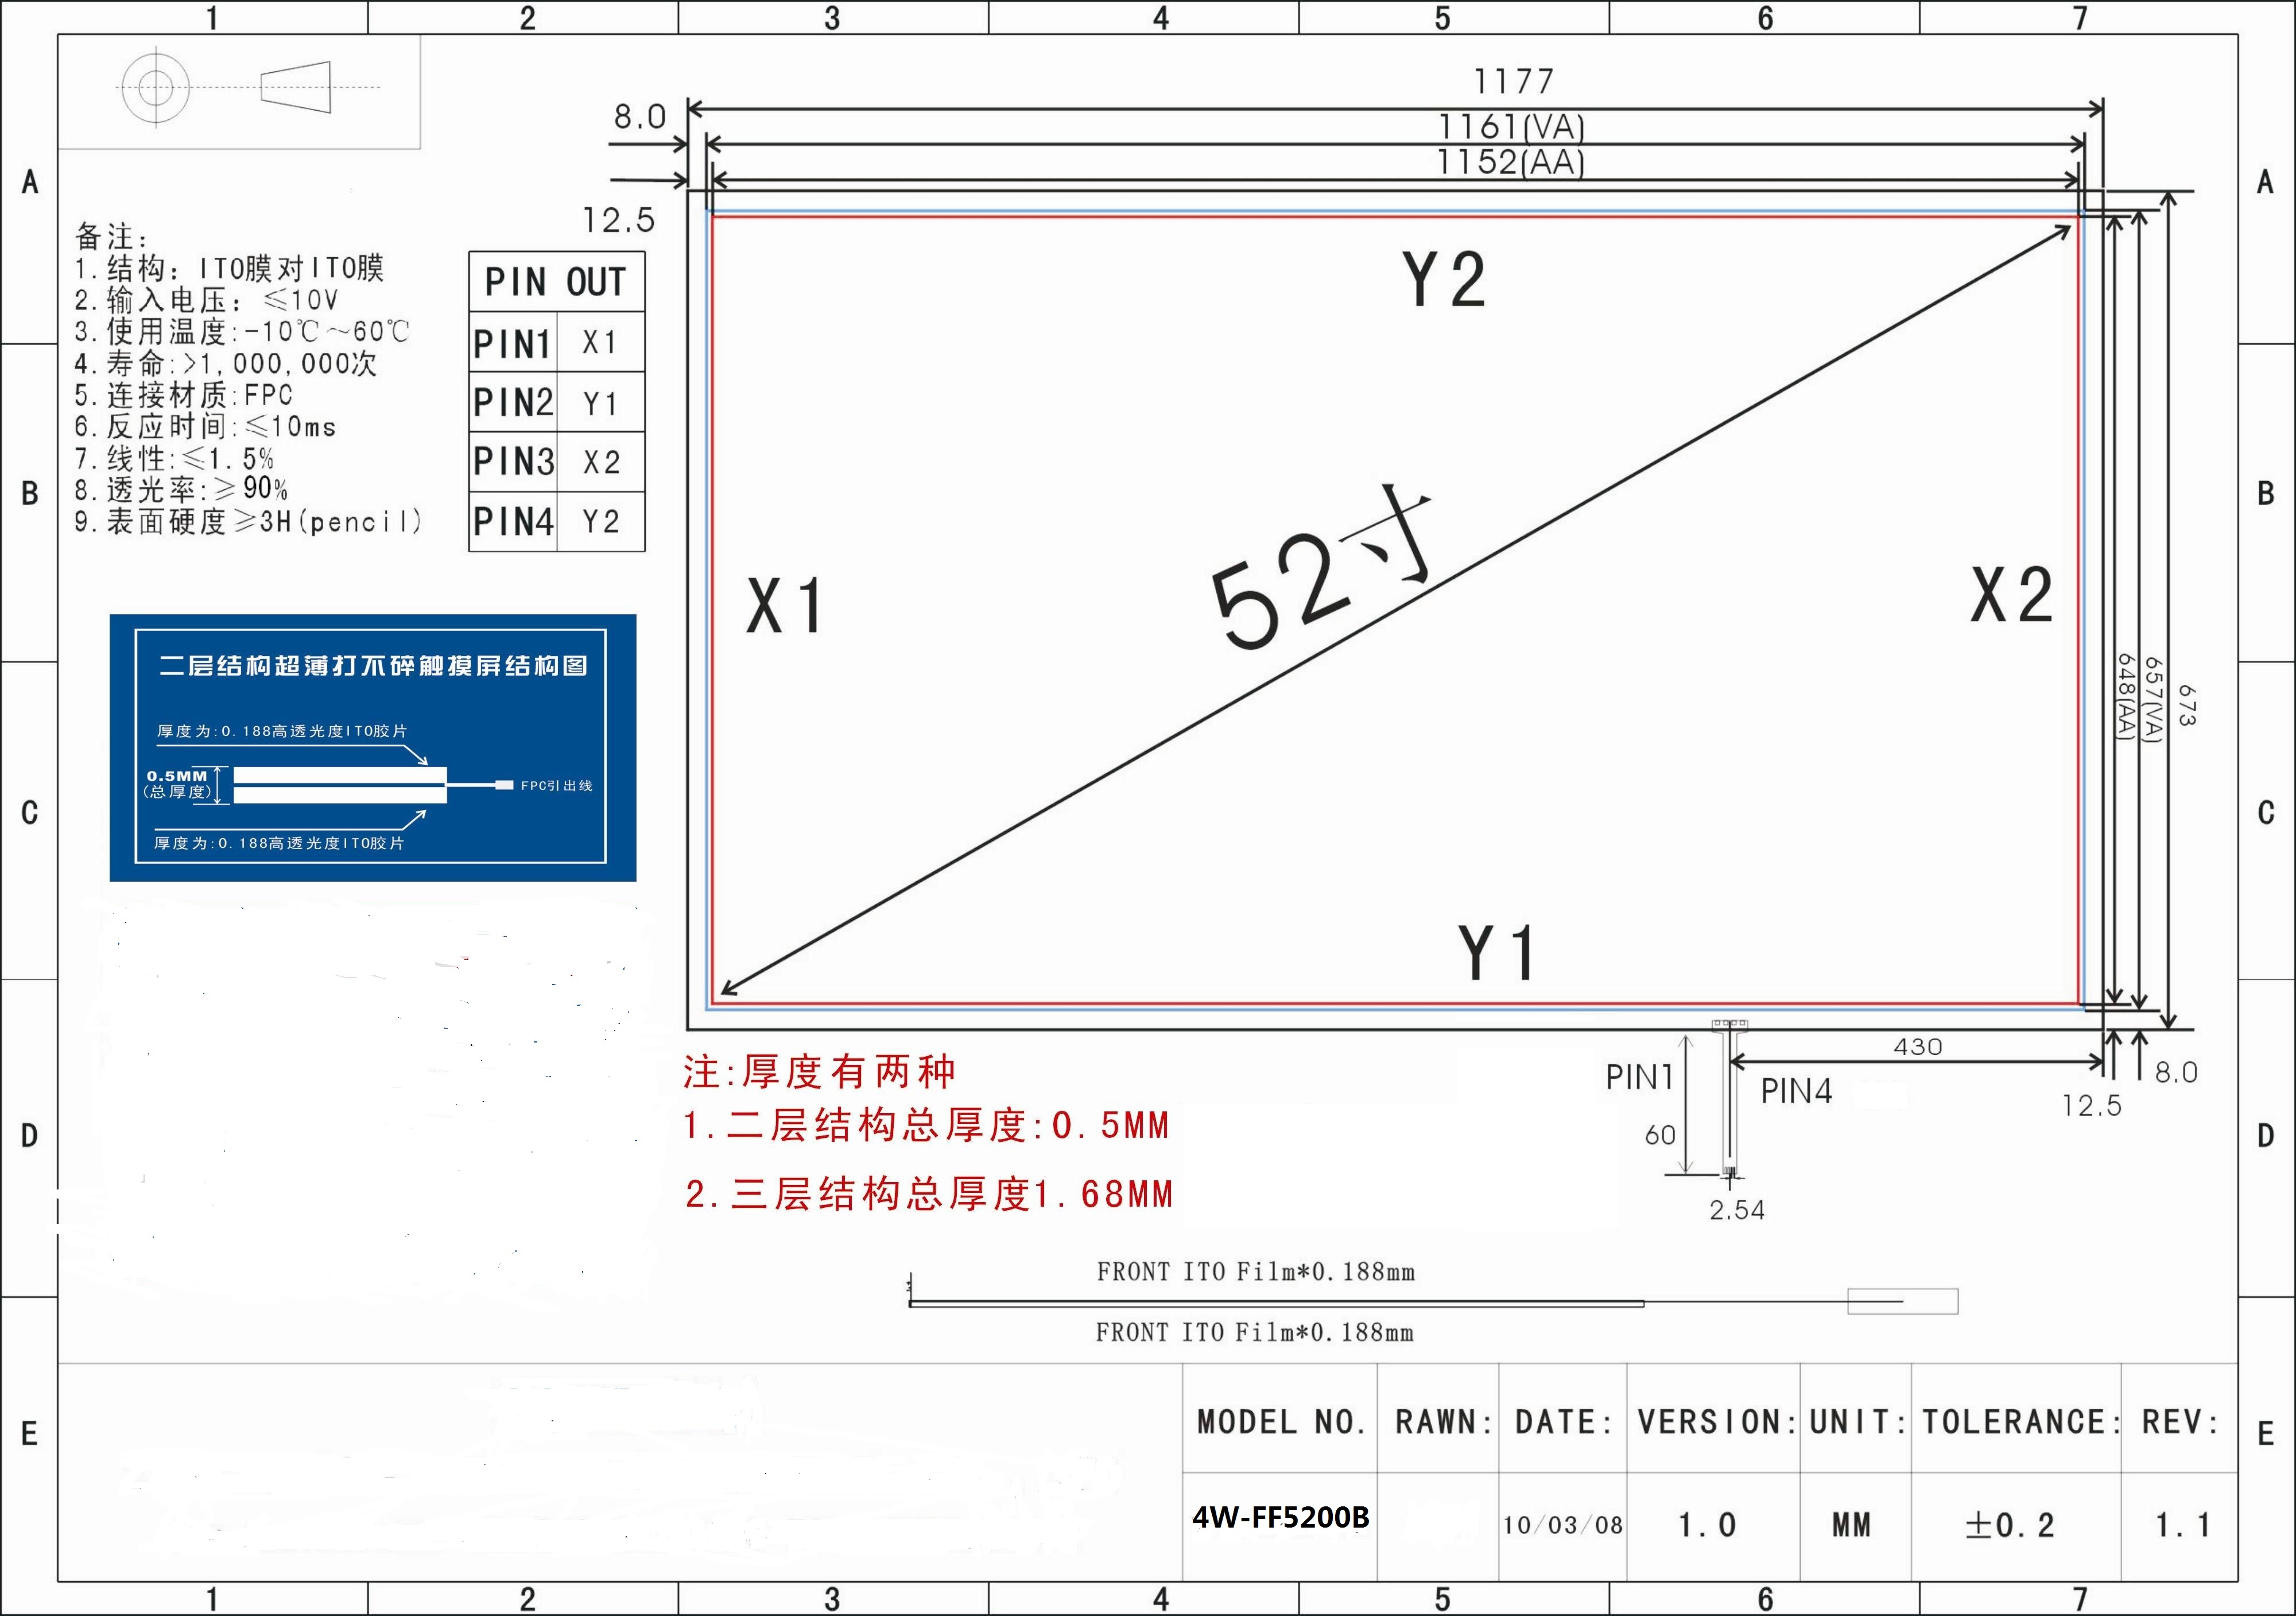Viewport: 2296px width, 1616px height.
Task: Click the concentric circles projection symbol
Action: (155, 87)
